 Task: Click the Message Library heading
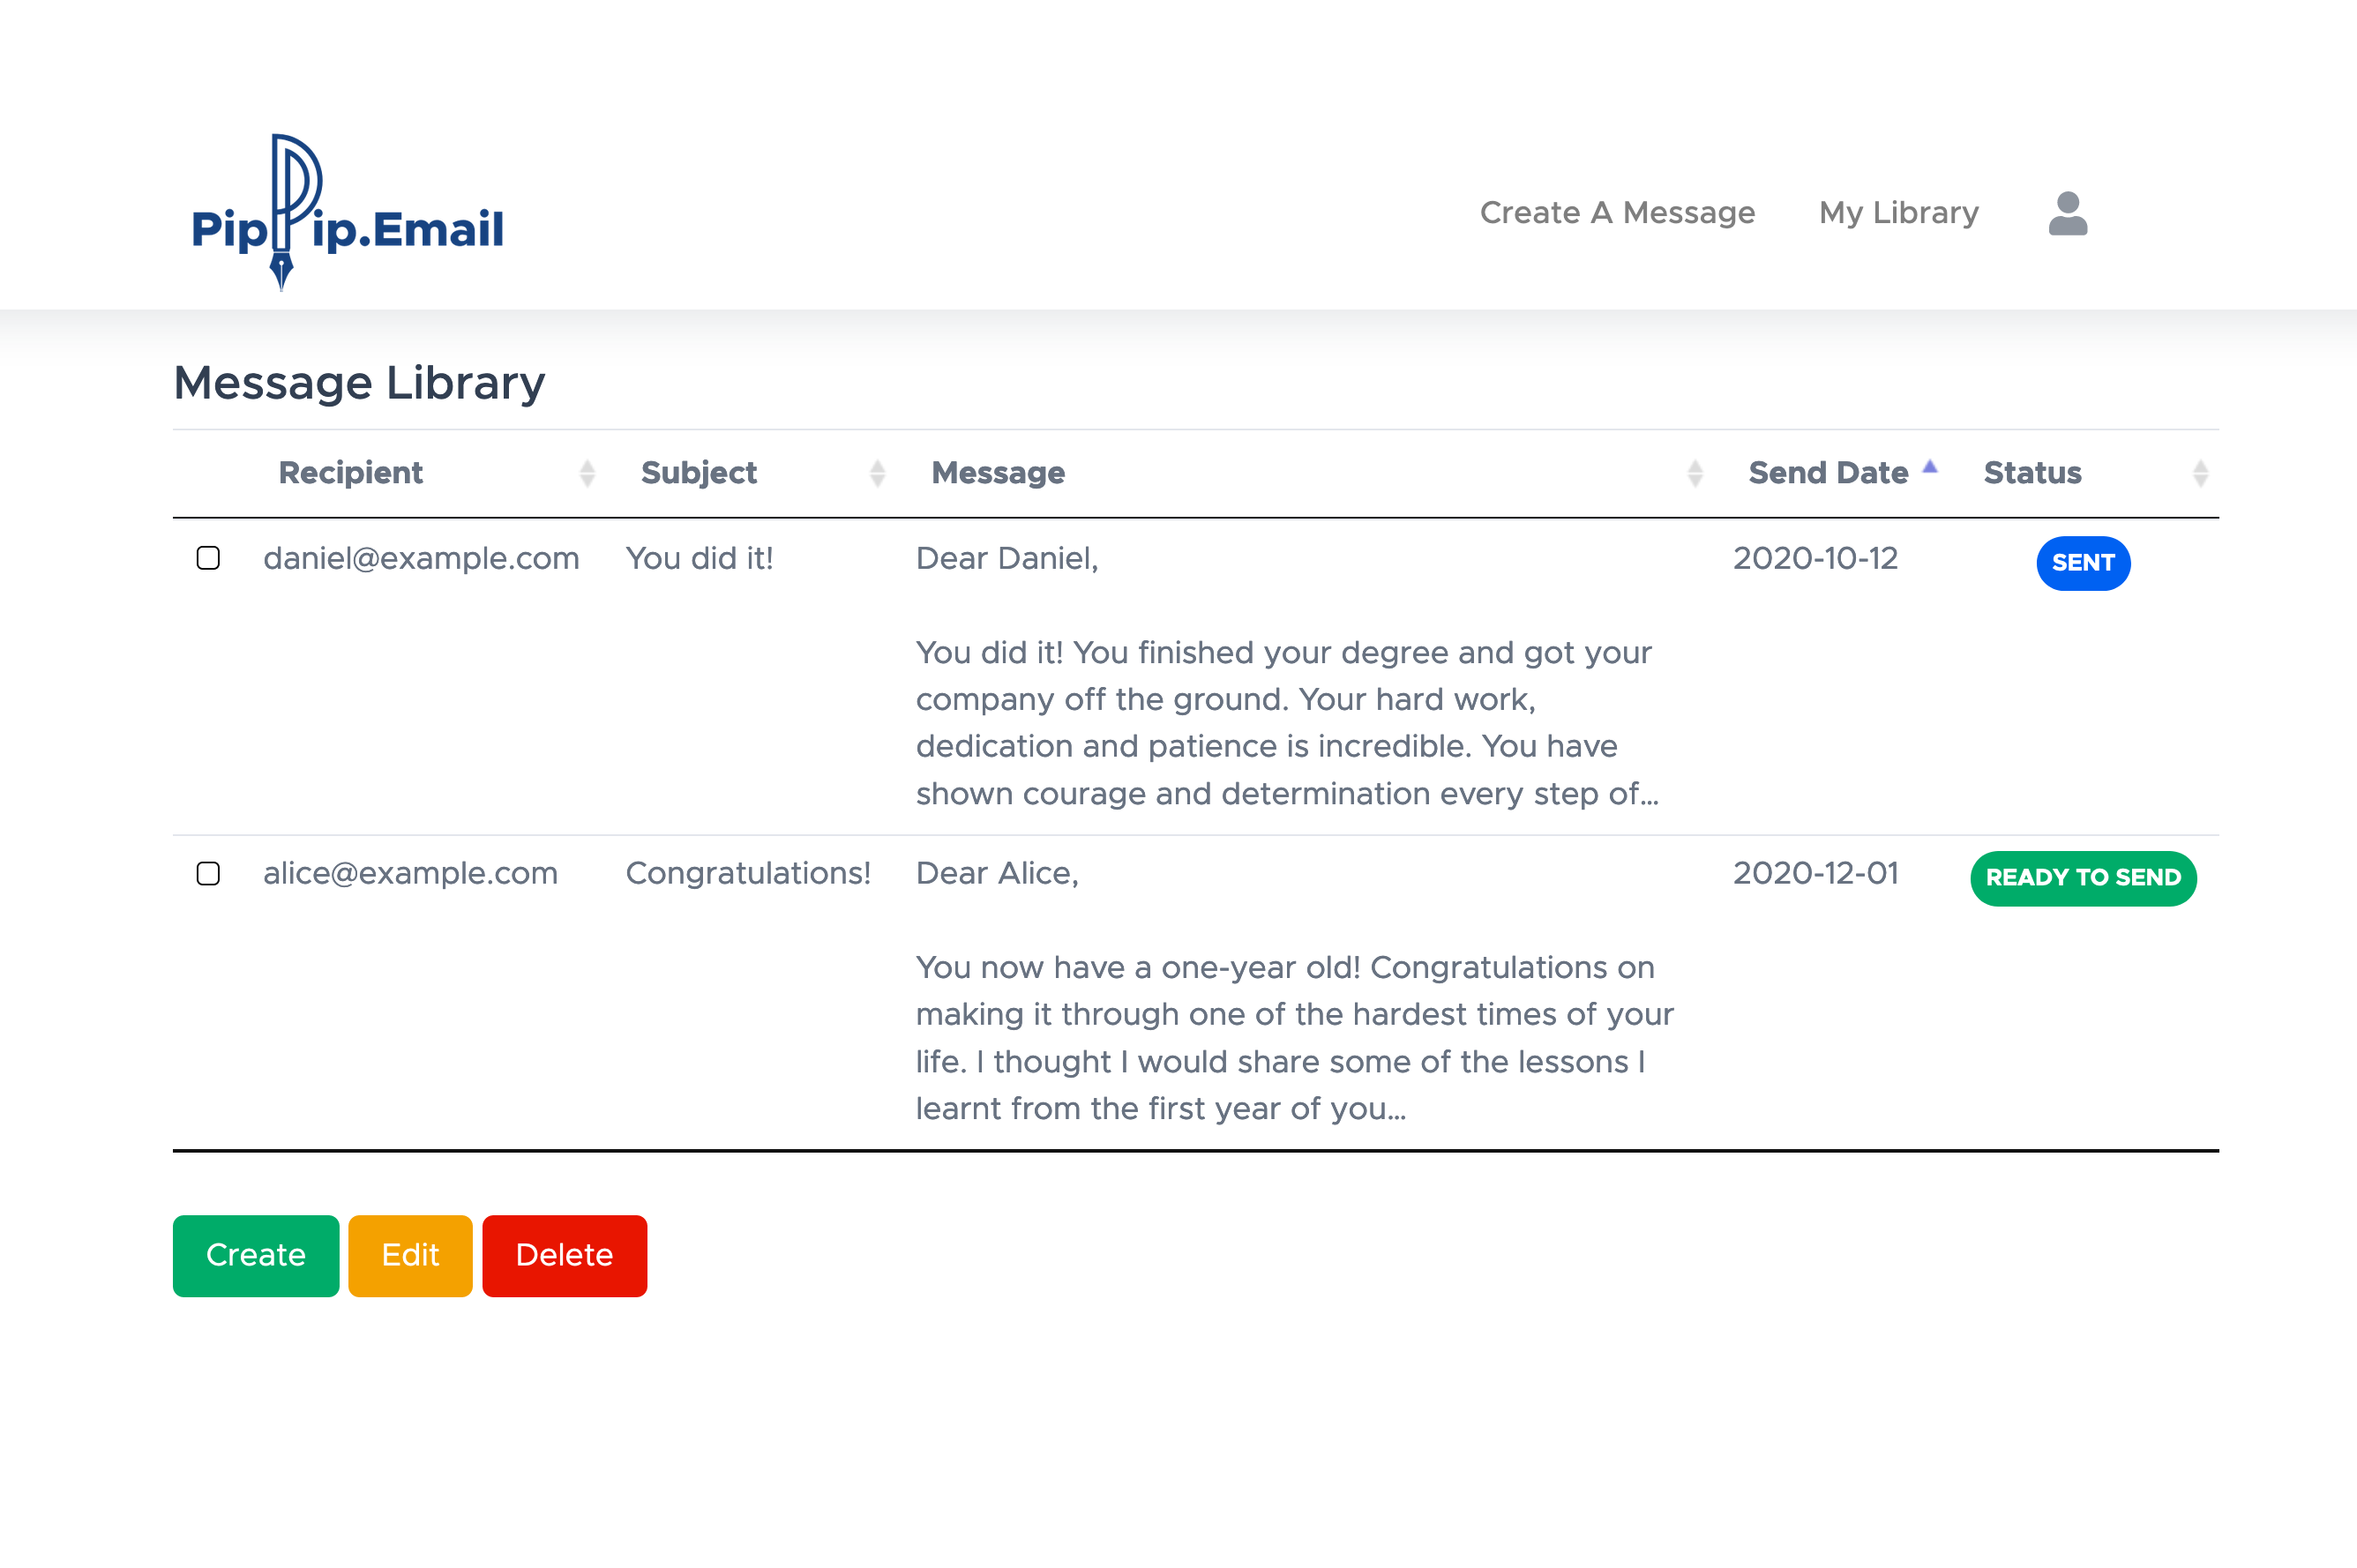click(359, 383)
